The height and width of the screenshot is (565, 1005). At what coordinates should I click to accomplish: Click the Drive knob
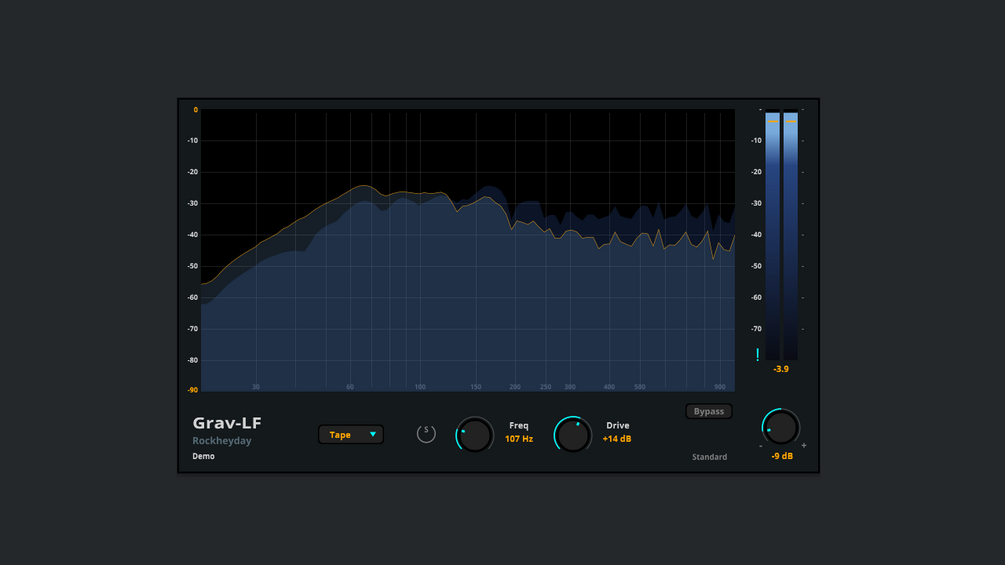tap(572, 435)
